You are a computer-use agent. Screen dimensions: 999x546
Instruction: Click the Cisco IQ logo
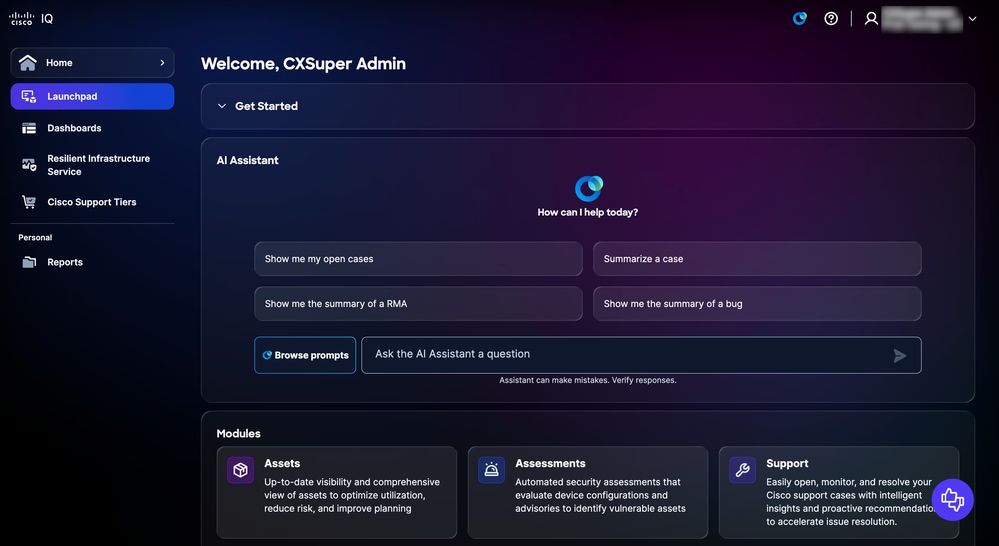pos(31,18)
